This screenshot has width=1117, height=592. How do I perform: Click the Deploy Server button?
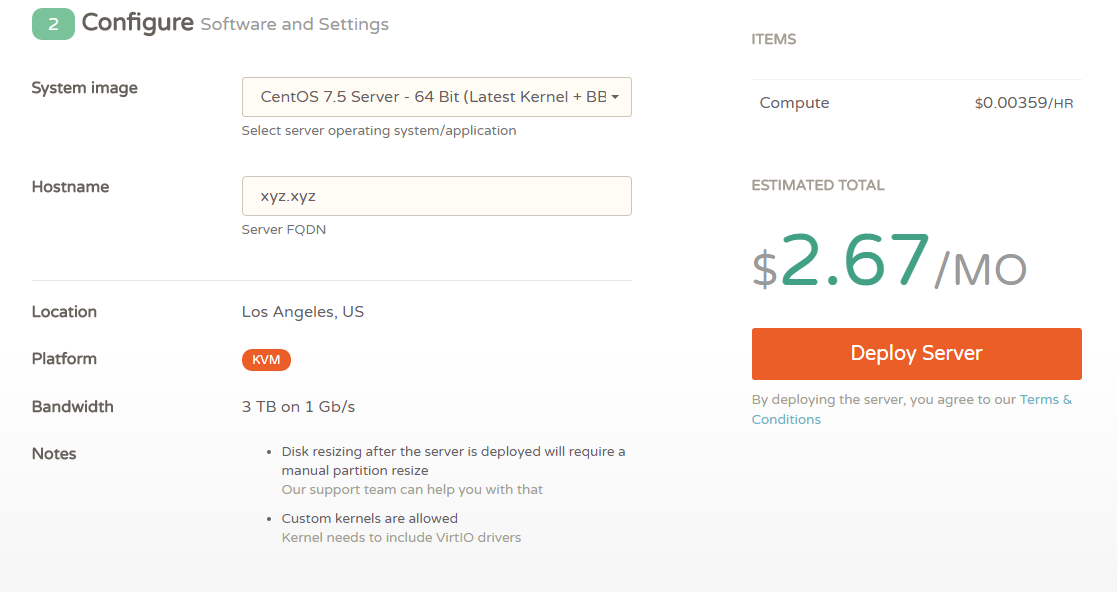[917, 354]
